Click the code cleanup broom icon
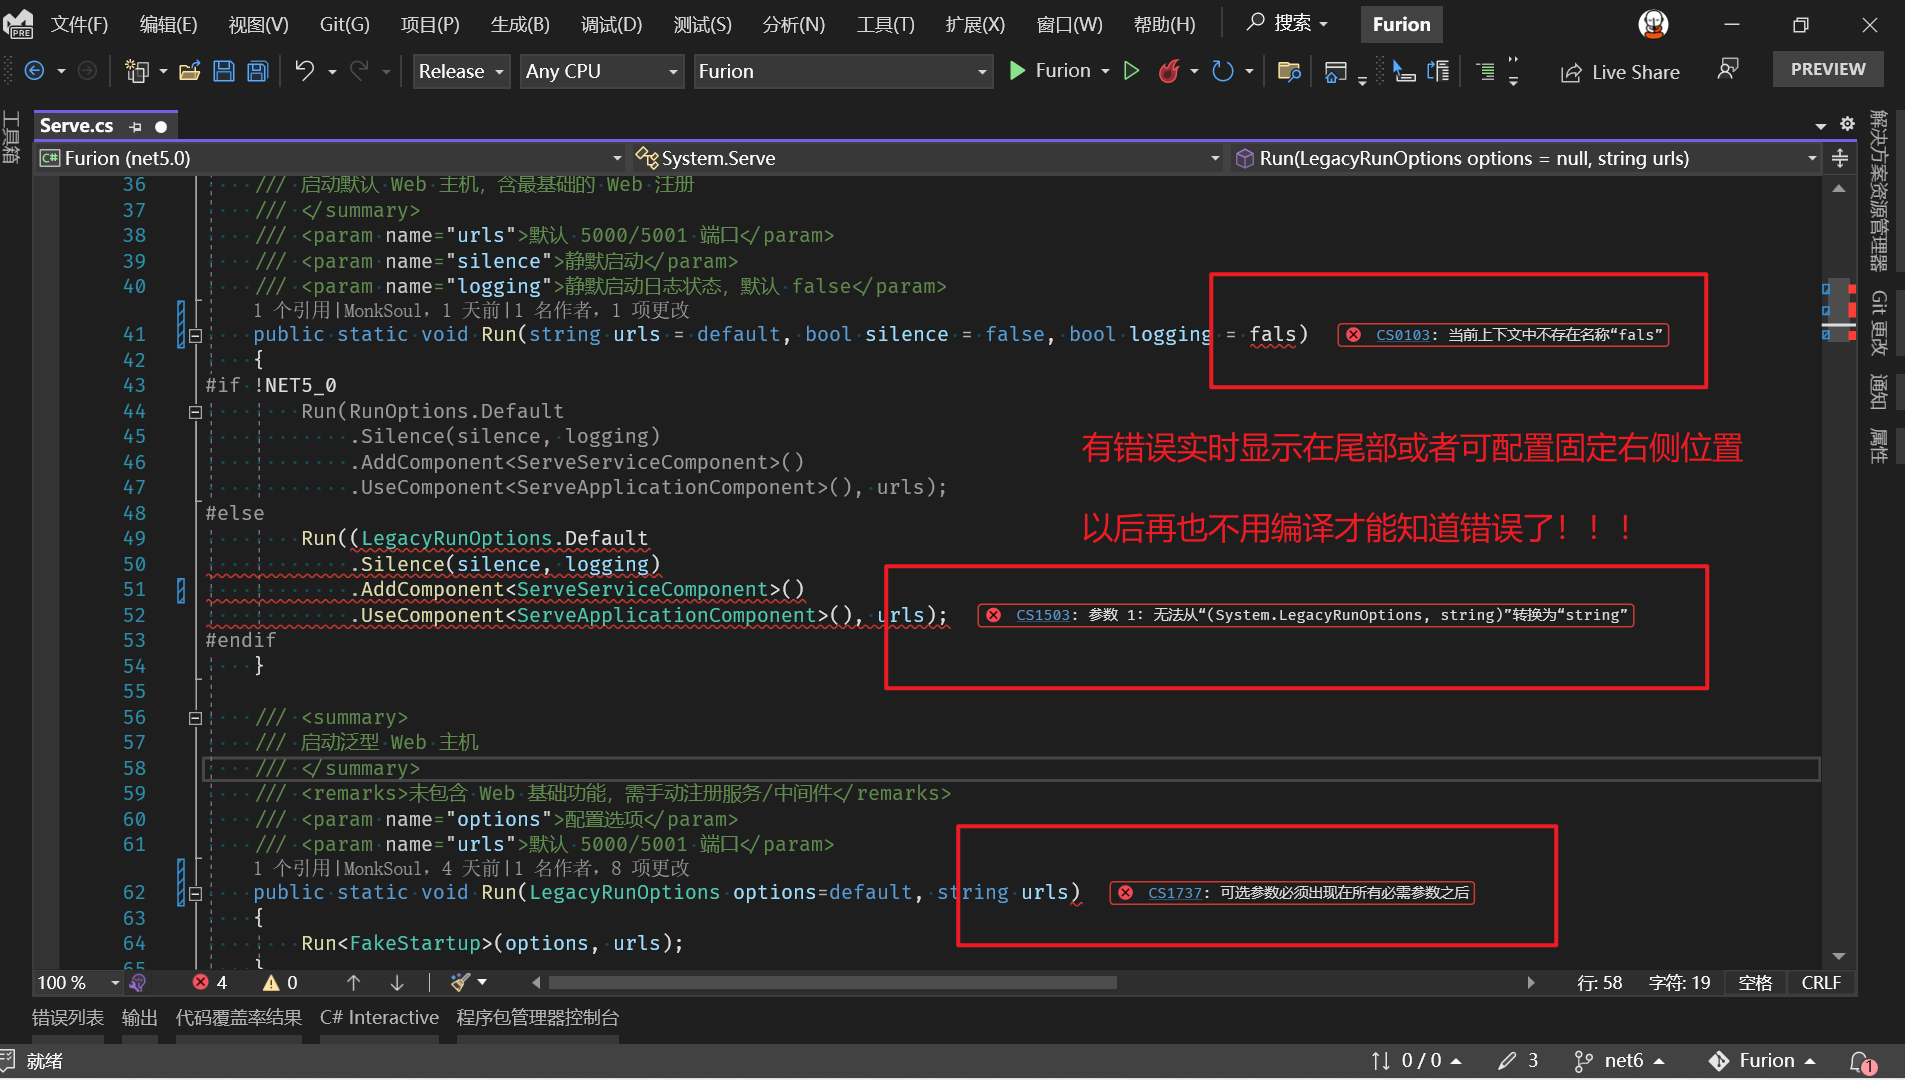This screenshot has height=1080, width=1905. pyautogui.click(x=460, y=983)
